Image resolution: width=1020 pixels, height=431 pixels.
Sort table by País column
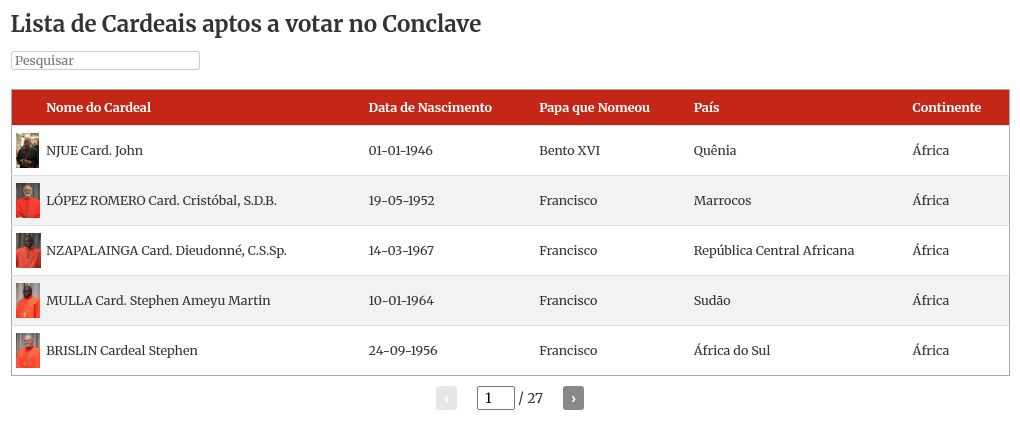[706, 108]
